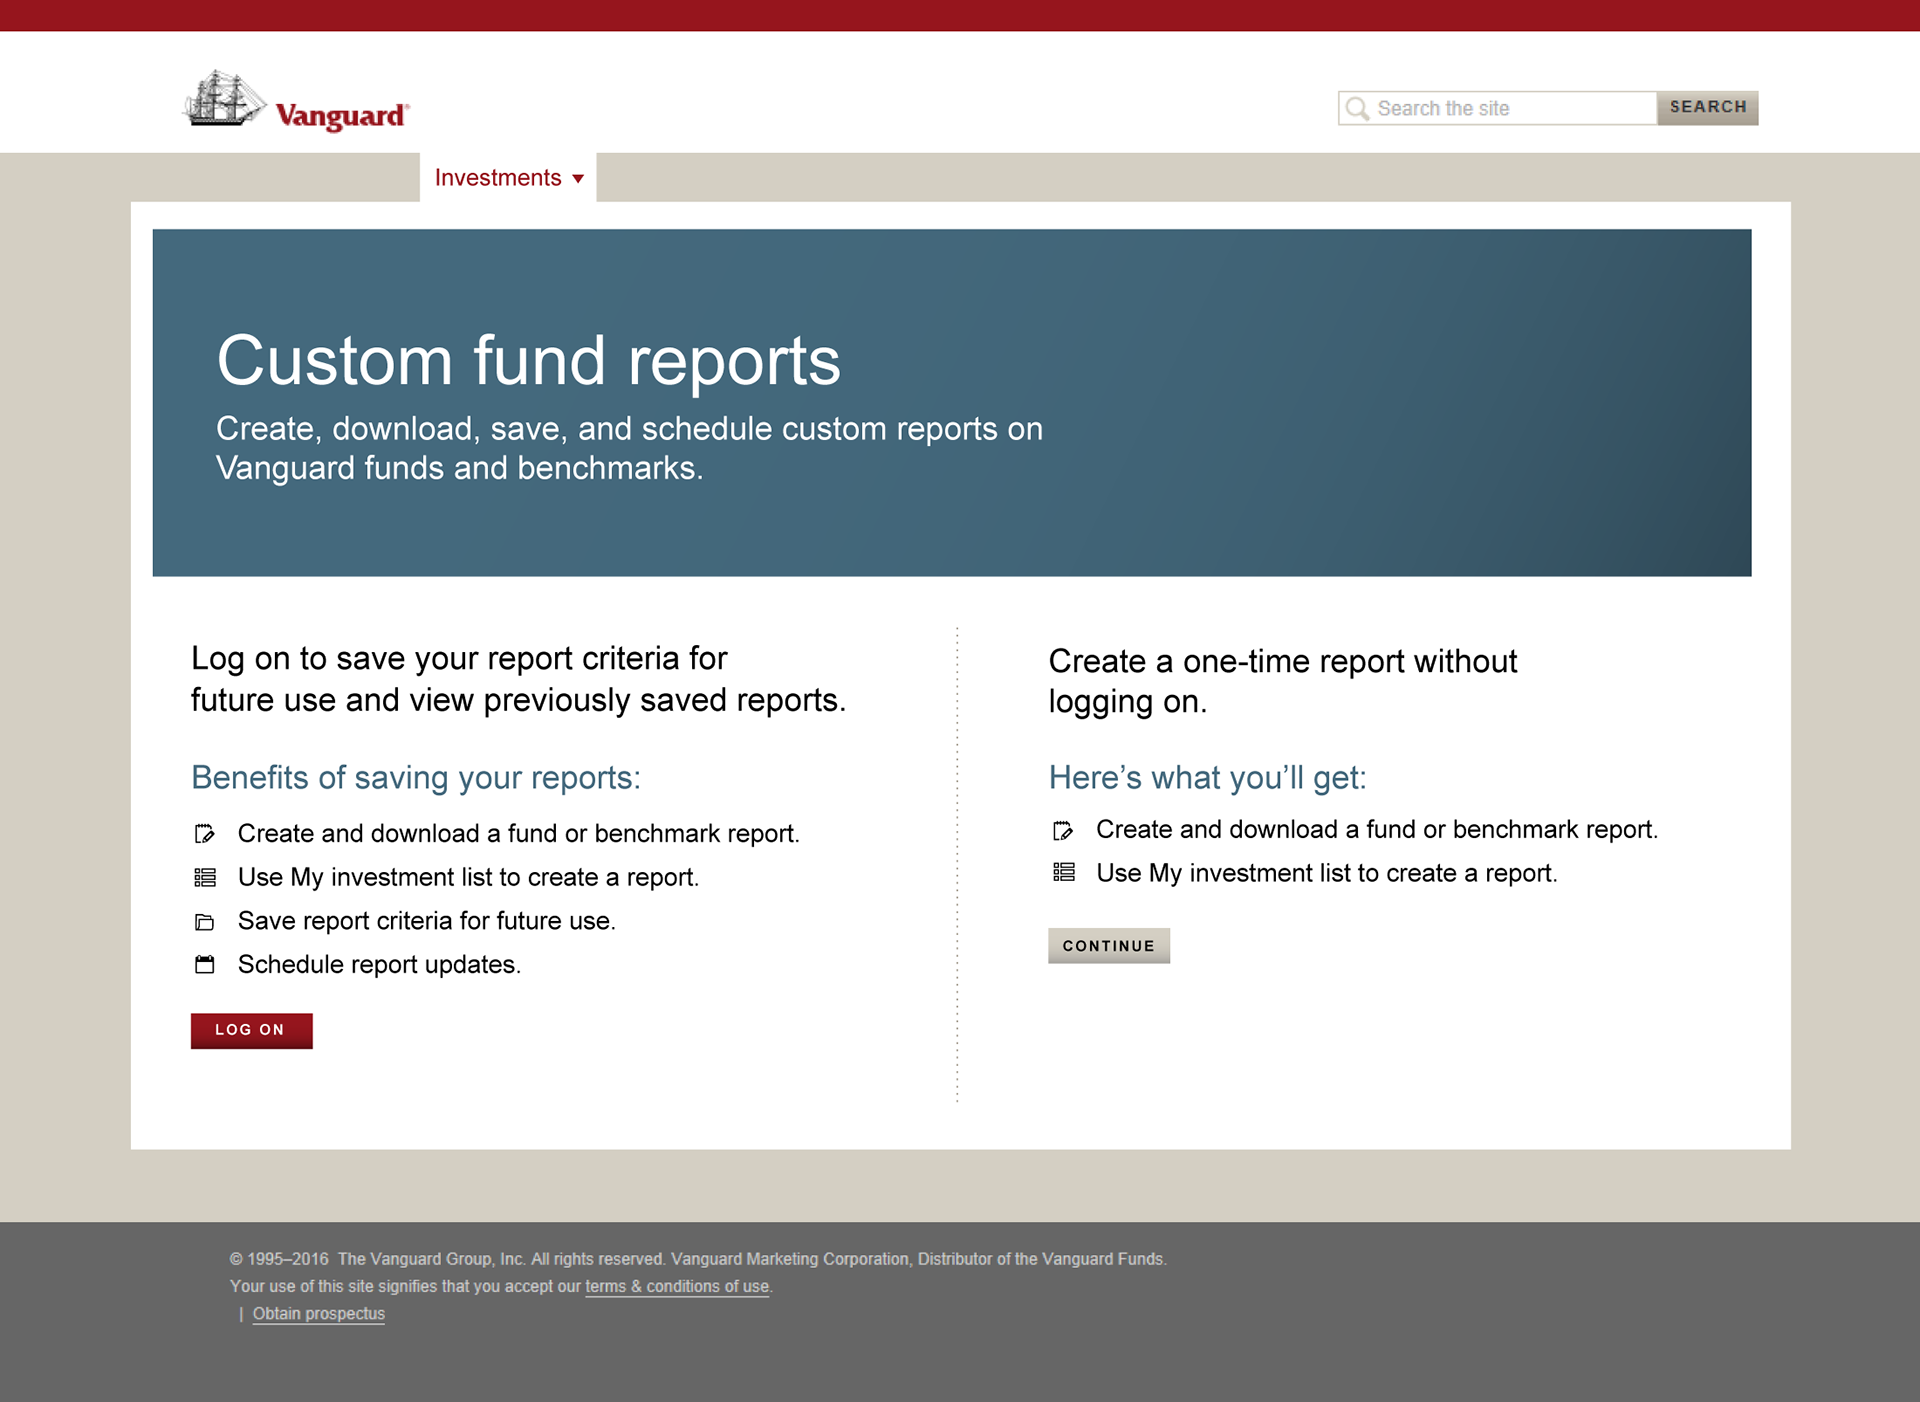This screenshot has height=1402, width=1920.
Task: Open terms & conditions of use link
Action: (677, 1286)
